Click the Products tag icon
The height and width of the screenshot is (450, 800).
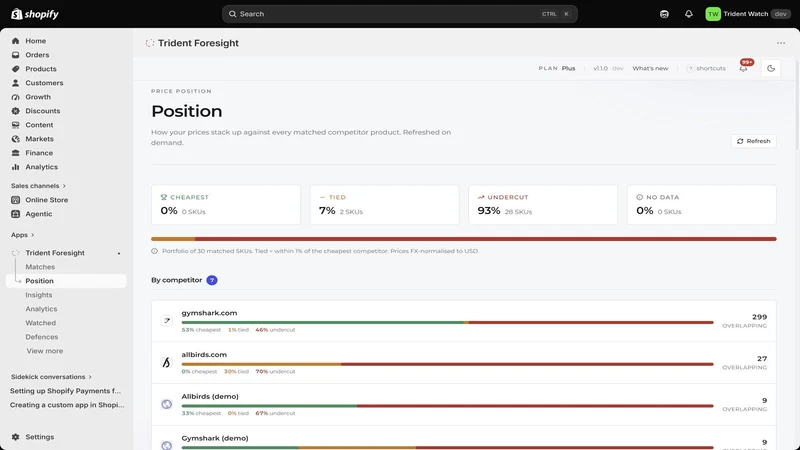click(x=15, y=69)
